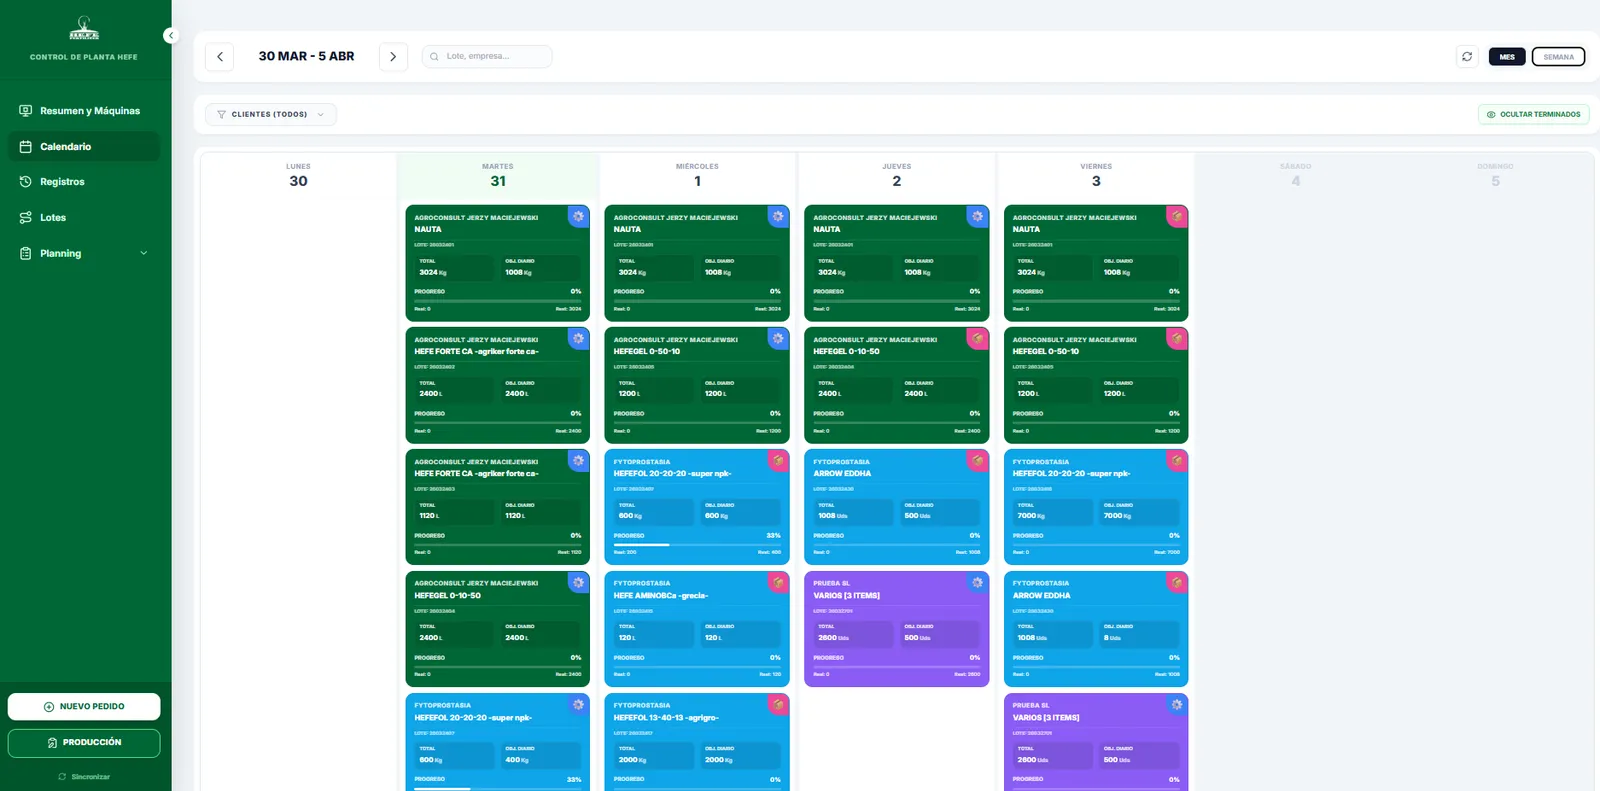Click the Nuevo Pedido button
This screenshot has height=791, width=1600.
tap(84, 707)
